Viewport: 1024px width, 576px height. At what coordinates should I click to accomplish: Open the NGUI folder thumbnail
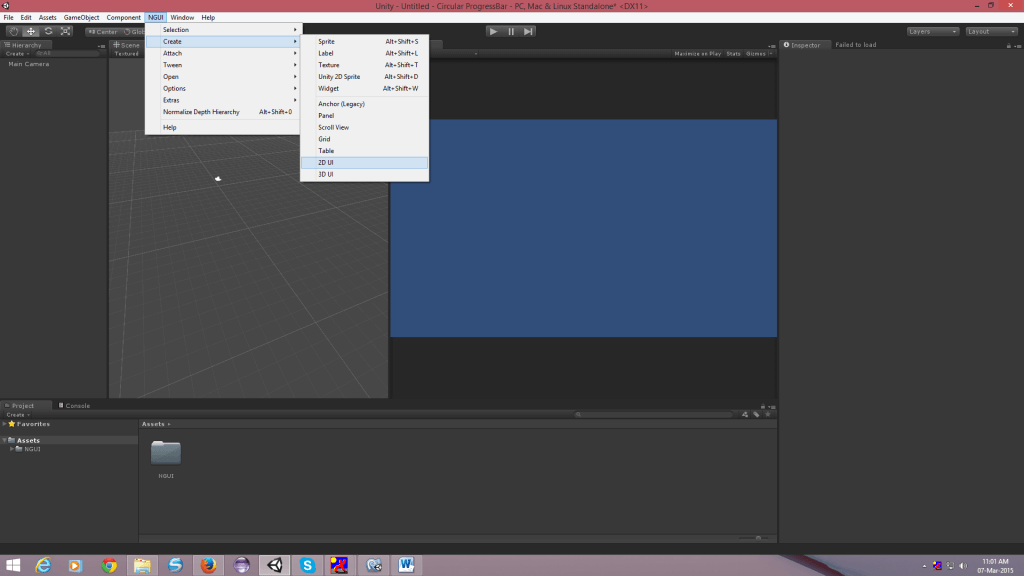(166, 453)
